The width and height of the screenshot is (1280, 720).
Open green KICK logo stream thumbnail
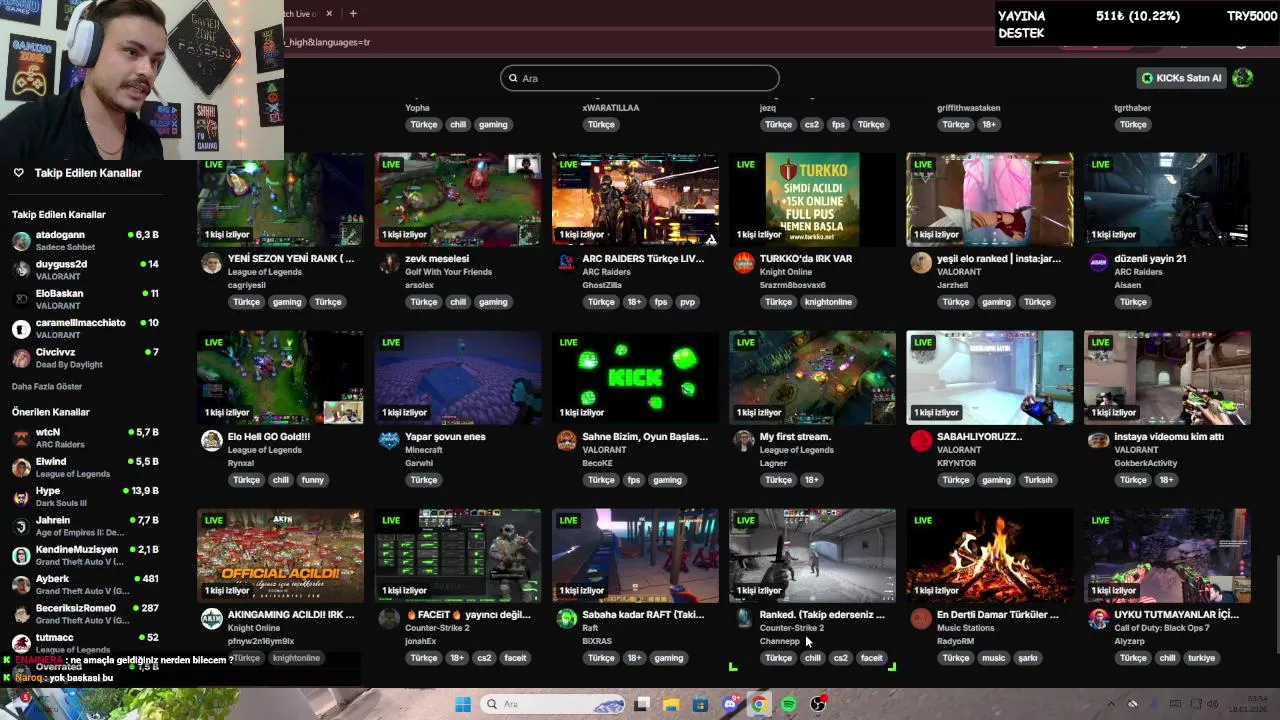point(635,377)
